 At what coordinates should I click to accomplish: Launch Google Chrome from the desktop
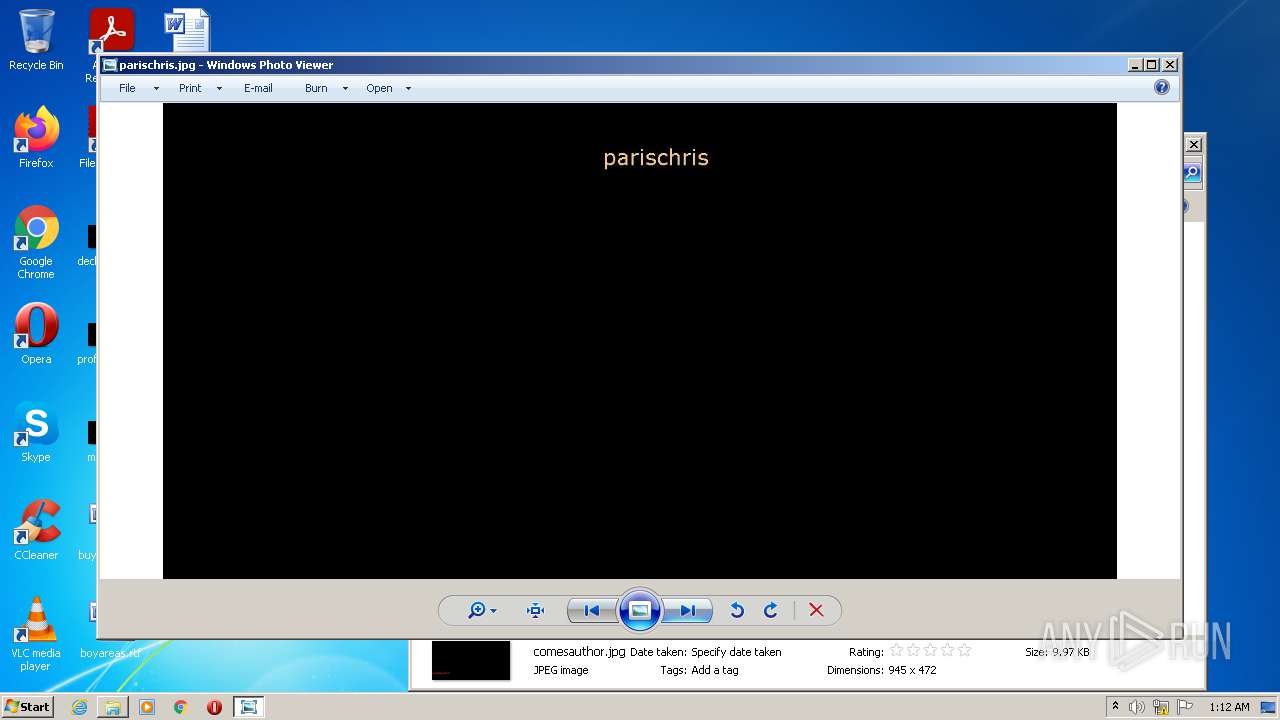[36, 242]
